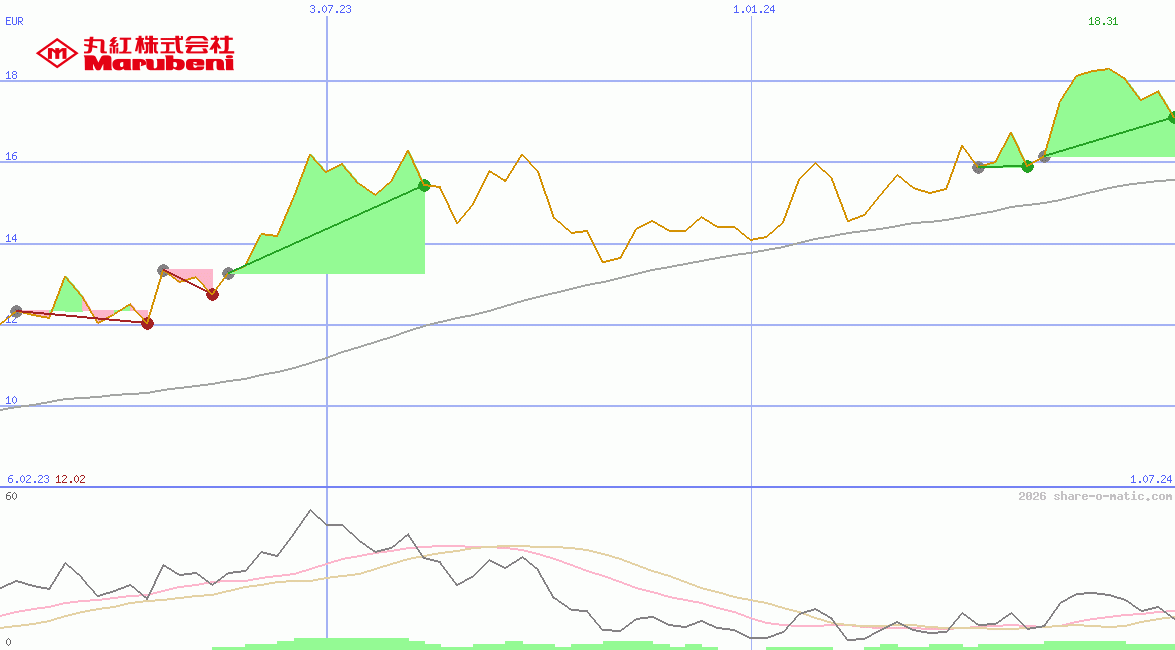This screenshot has width=1175, height=650.
Task: Click gray entry marker starting the final uptrend
Action: point(1044,156)
